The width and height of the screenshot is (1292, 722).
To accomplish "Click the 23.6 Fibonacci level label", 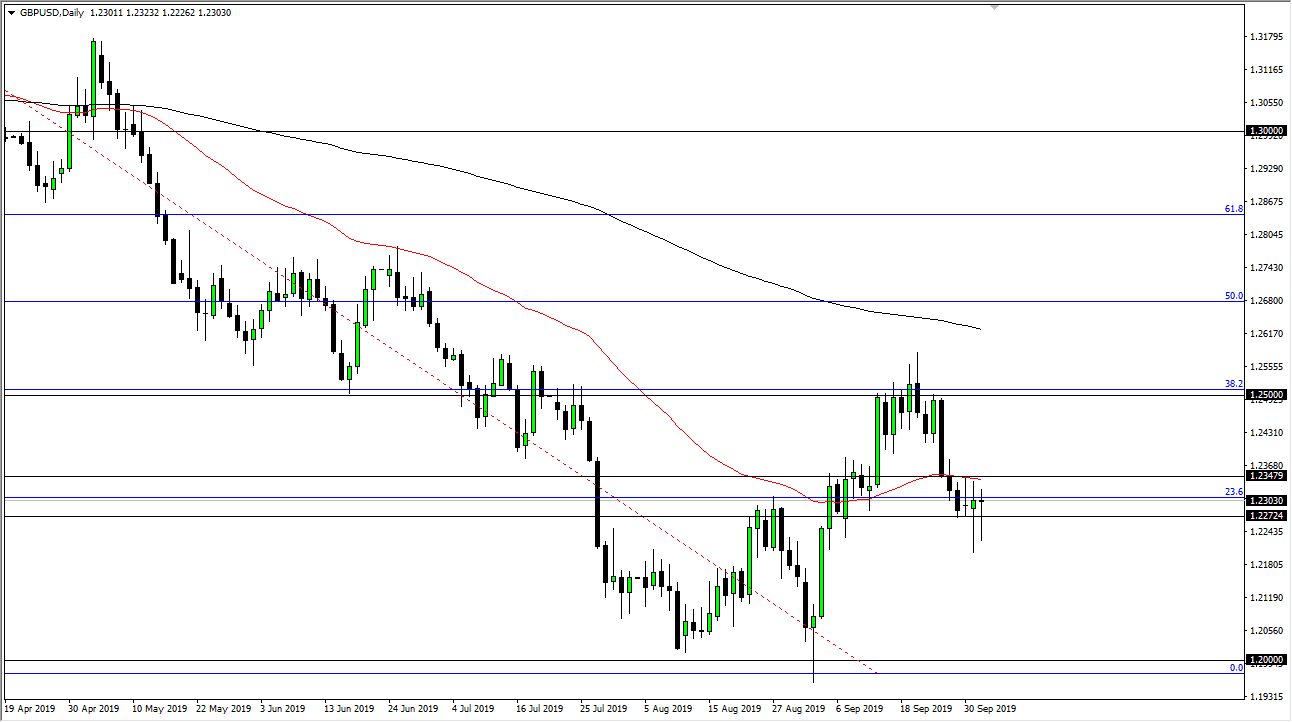I will 1233,491.
